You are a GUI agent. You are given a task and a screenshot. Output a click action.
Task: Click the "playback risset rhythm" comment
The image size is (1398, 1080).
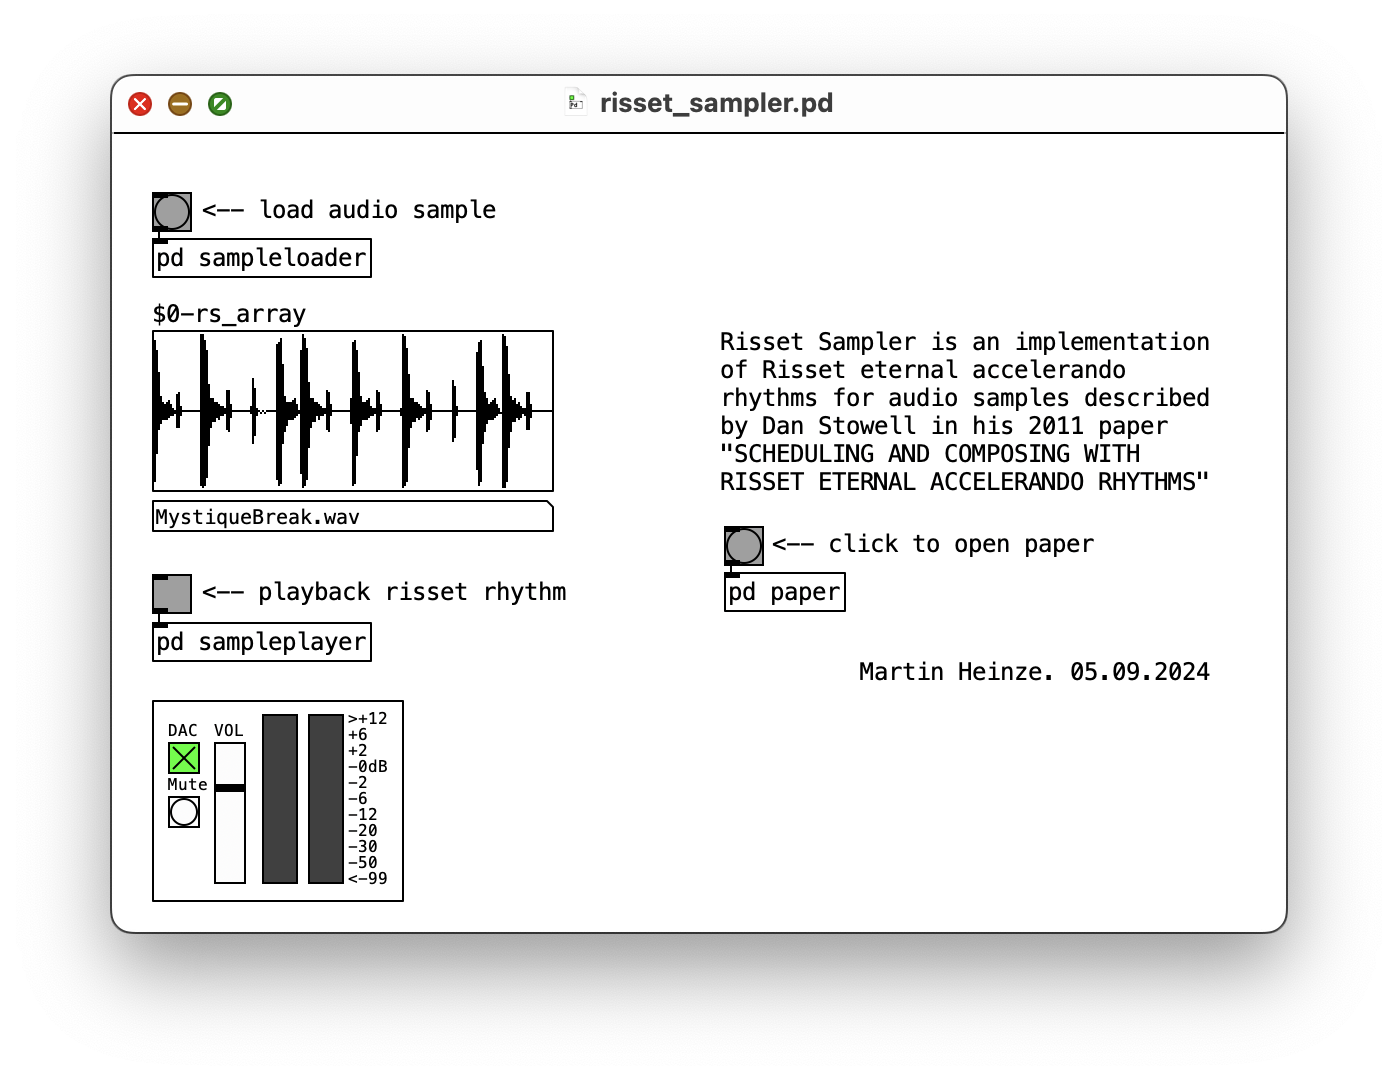(384, 592)
